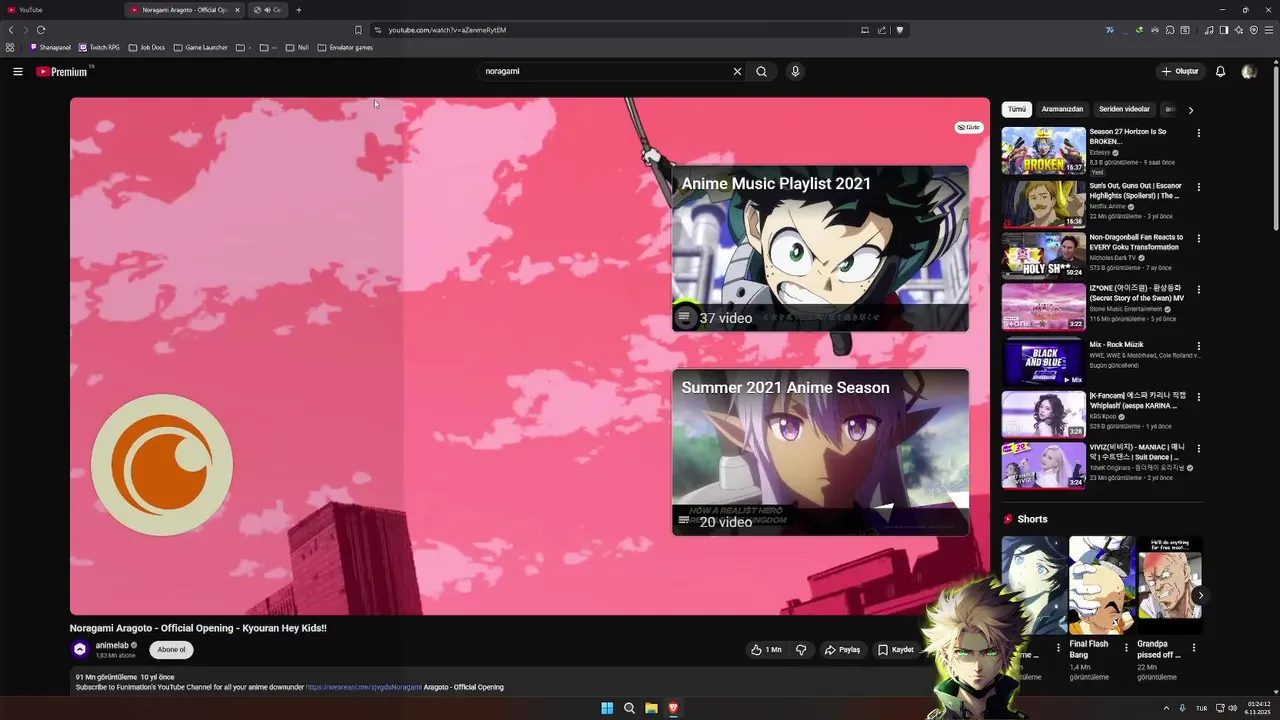Open options for K-Fancam Whiplash video
The image size is (1280, 720).
point(1198,397)
